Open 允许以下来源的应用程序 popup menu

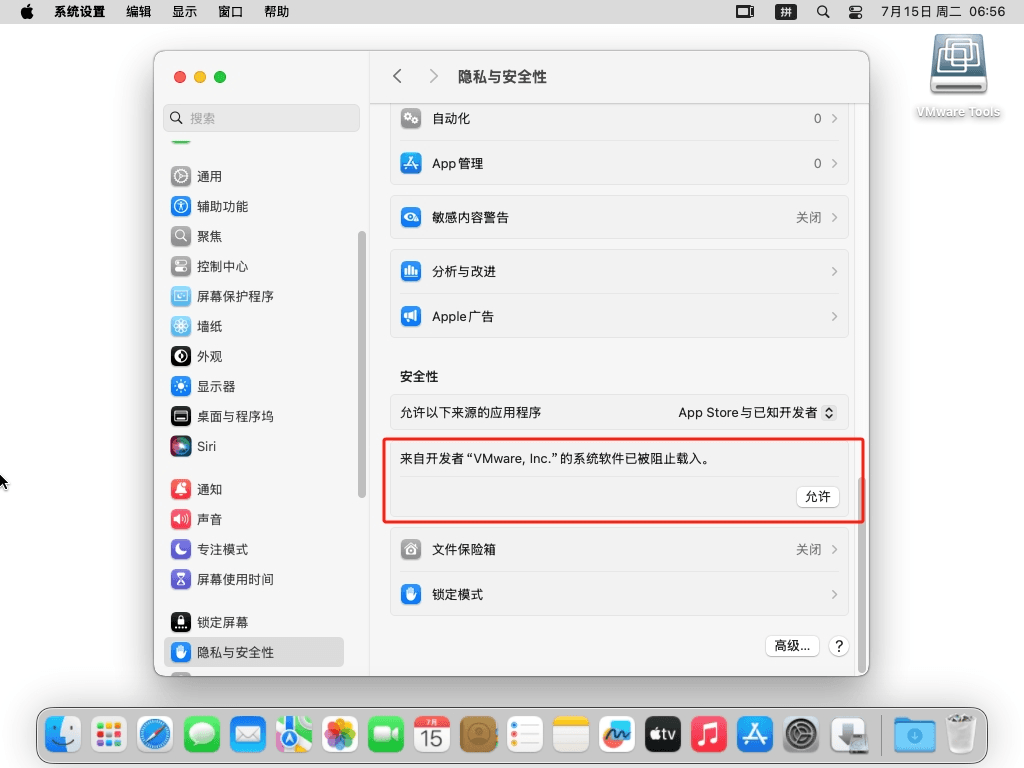[x=757, y=413]
